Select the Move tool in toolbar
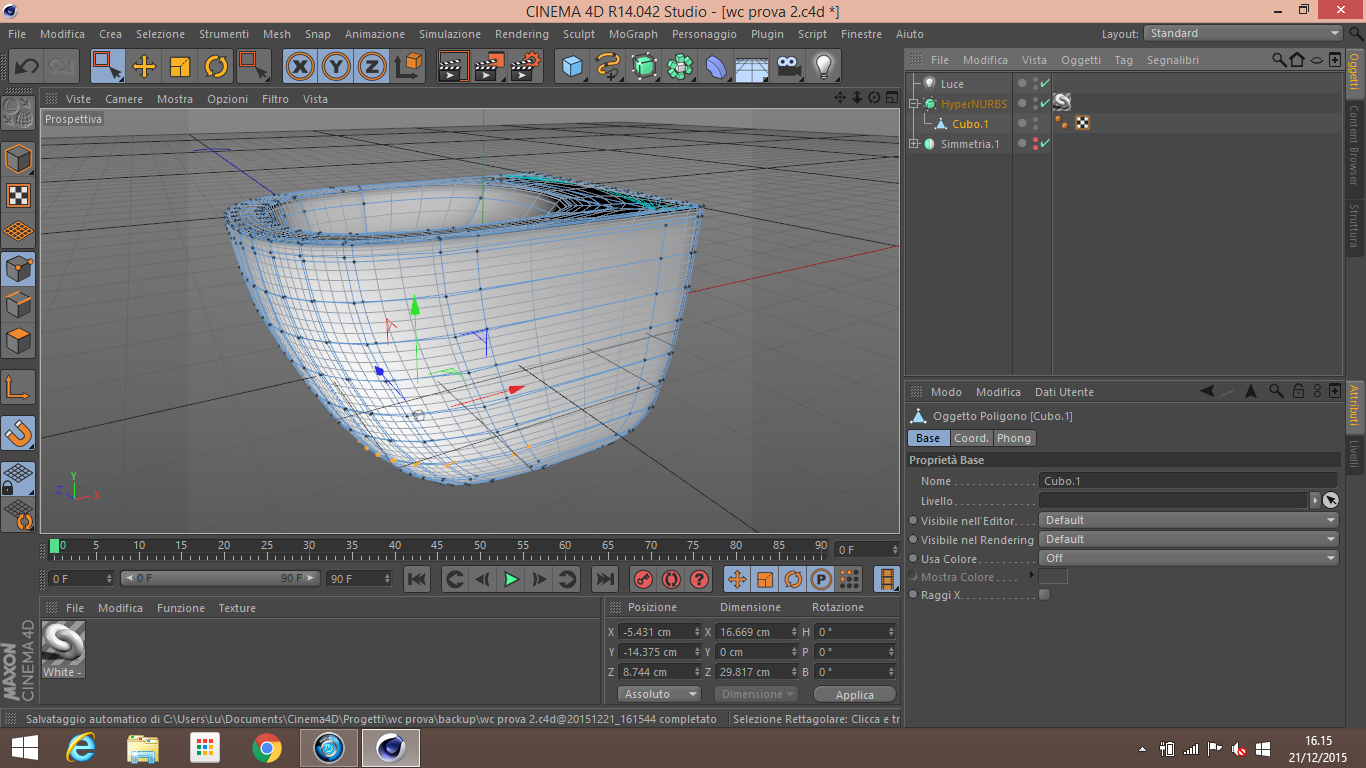Screen dimensions: 1366x768 (x=144, y=67)
